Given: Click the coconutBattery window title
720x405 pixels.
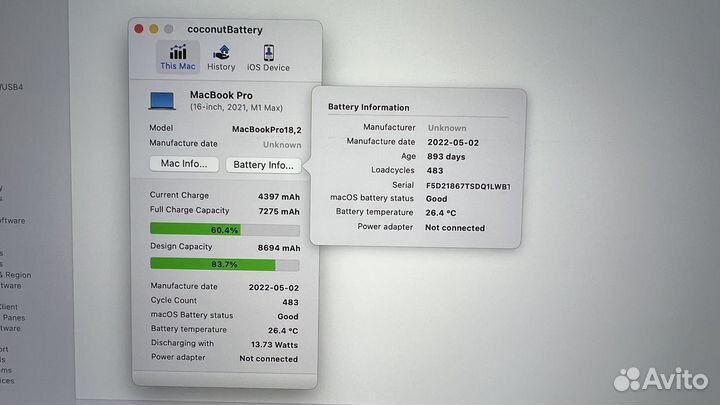Looking at the screenshot, I should click(x=225, y=30).
